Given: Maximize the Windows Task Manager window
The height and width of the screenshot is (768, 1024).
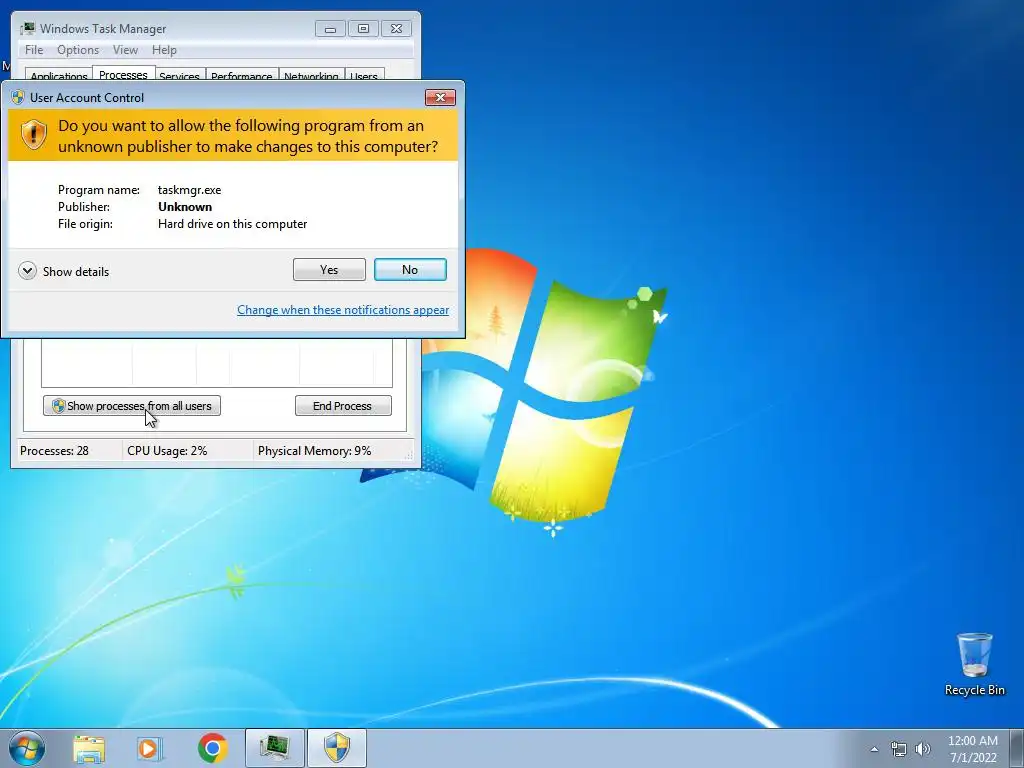Looking at the screenshot, I should click(363, 29).
